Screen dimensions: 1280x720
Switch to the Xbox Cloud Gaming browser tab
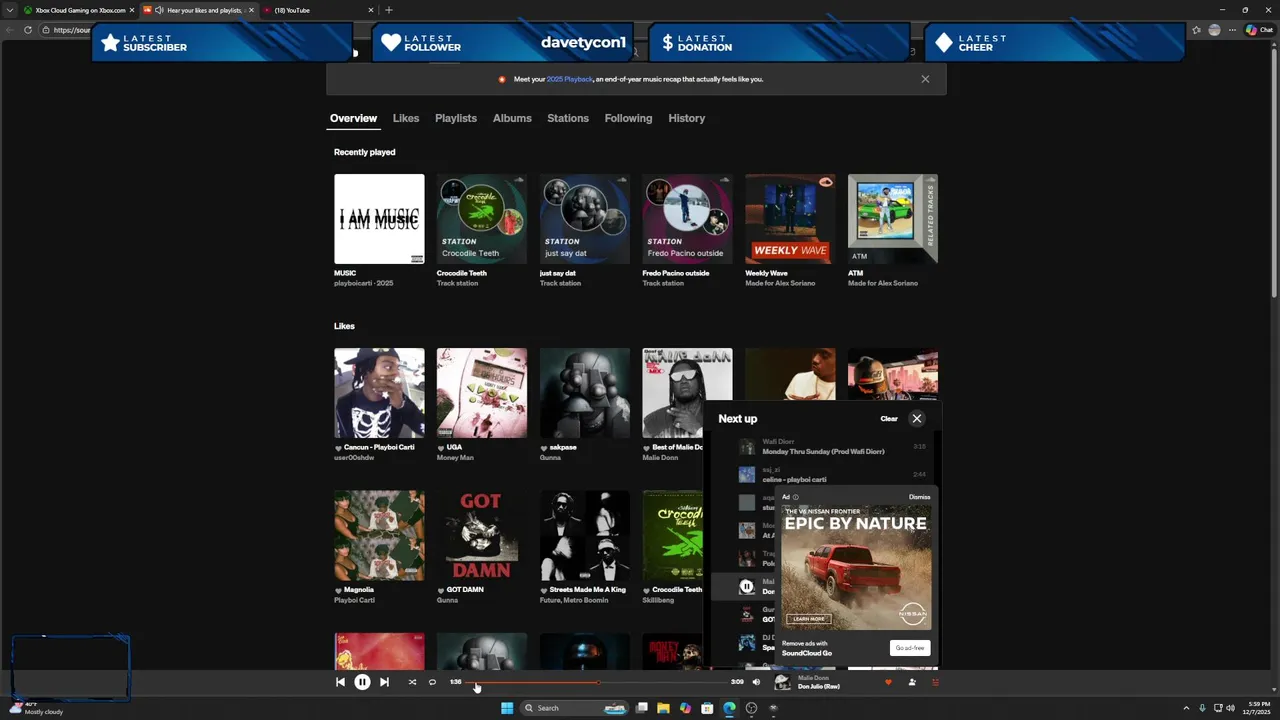[x=78, y=10]
